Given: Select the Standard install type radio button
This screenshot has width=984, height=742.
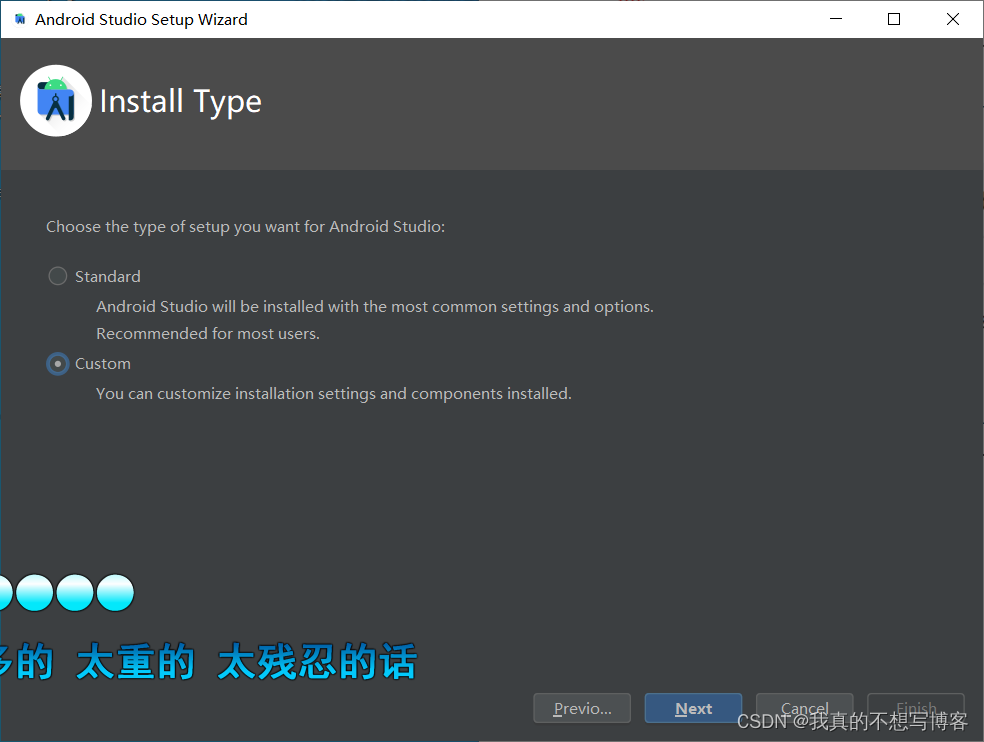Looking at the screenshot, I should coord(58,276).
